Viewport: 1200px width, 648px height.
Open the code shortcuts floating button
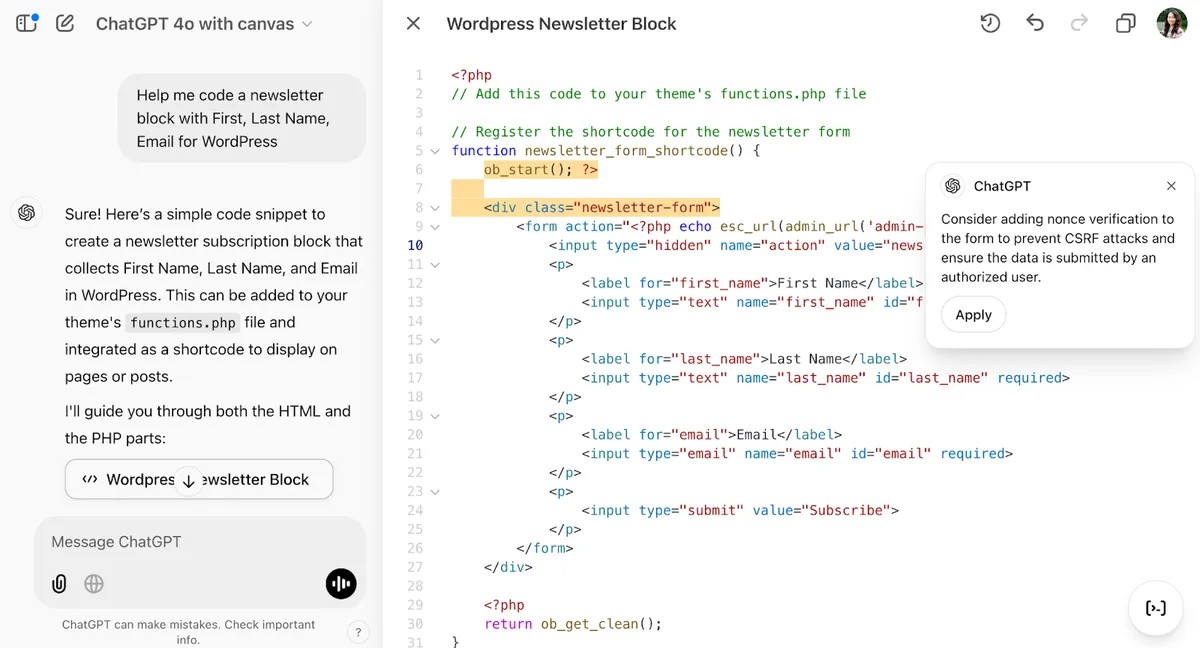point(1155,608)
